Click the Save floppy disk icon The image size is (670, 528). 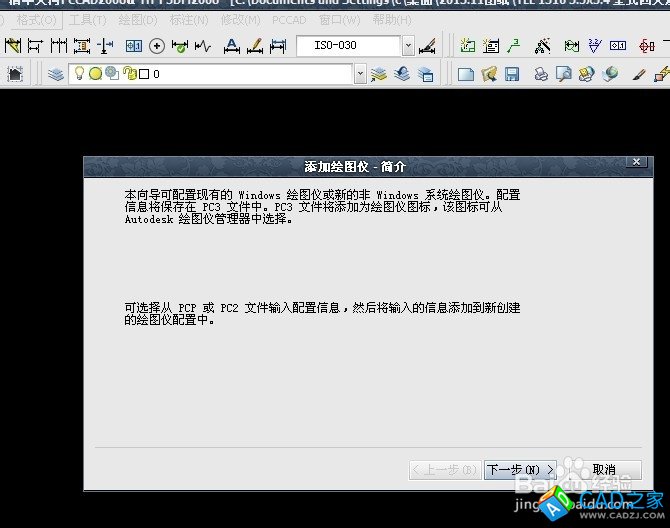pyautogui.click(x=511, y=74)
